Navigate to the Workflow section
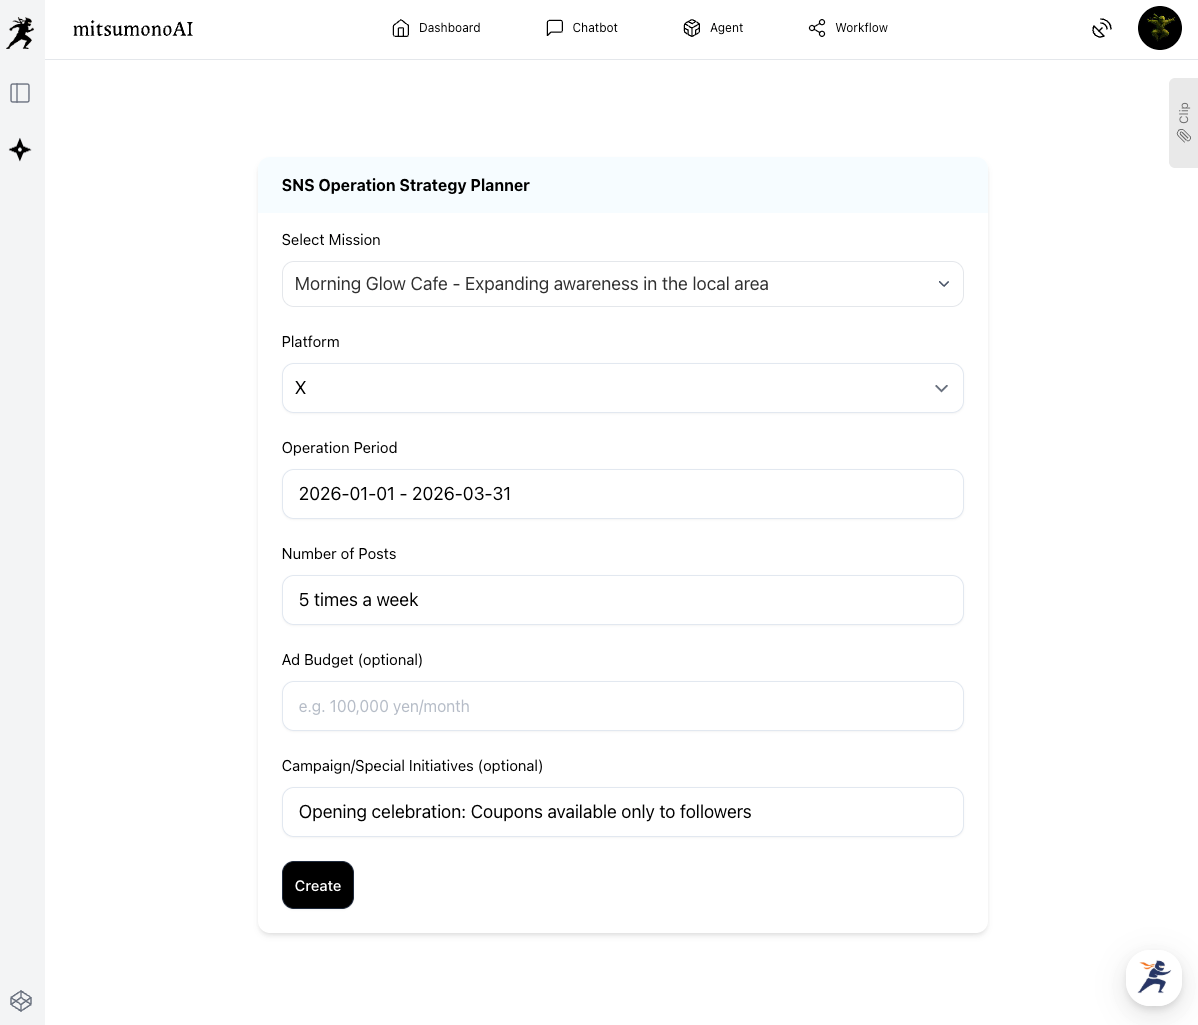This screenshot has height=1025, width=1198. pyautogui.click(x=848, y=28)
